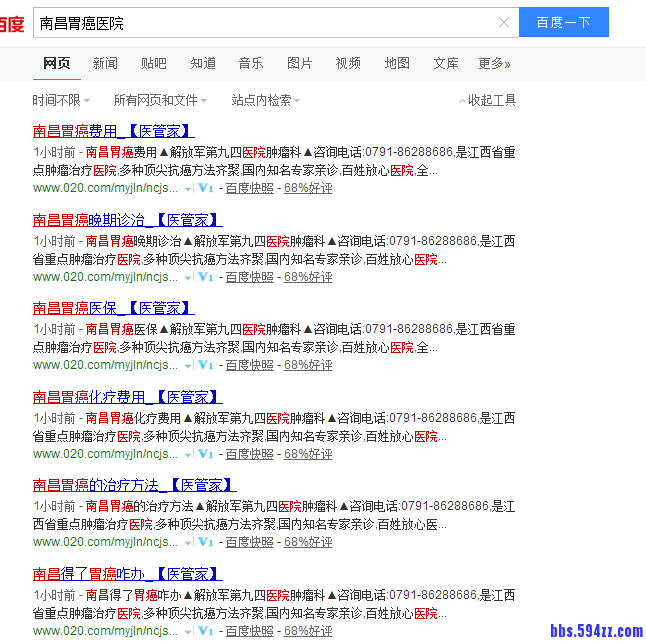
Task: Clear the search box with the X icon
Action: [x=503, y=23]
